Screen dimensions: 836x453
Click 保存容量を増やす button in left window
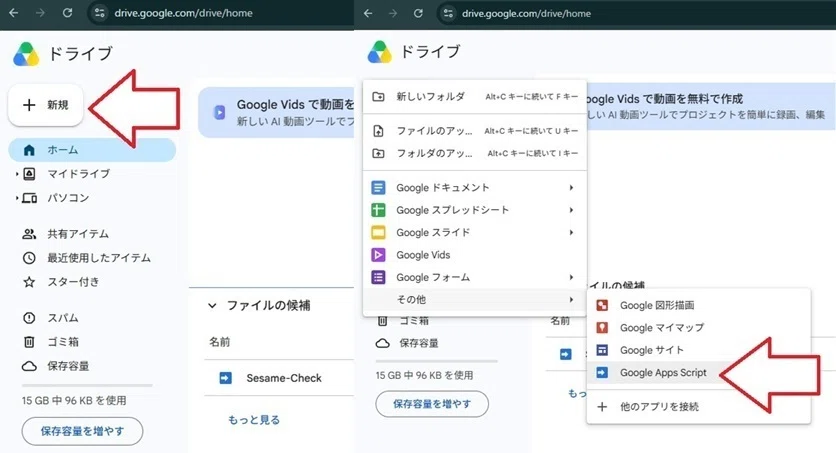click(x=82, y=431)
